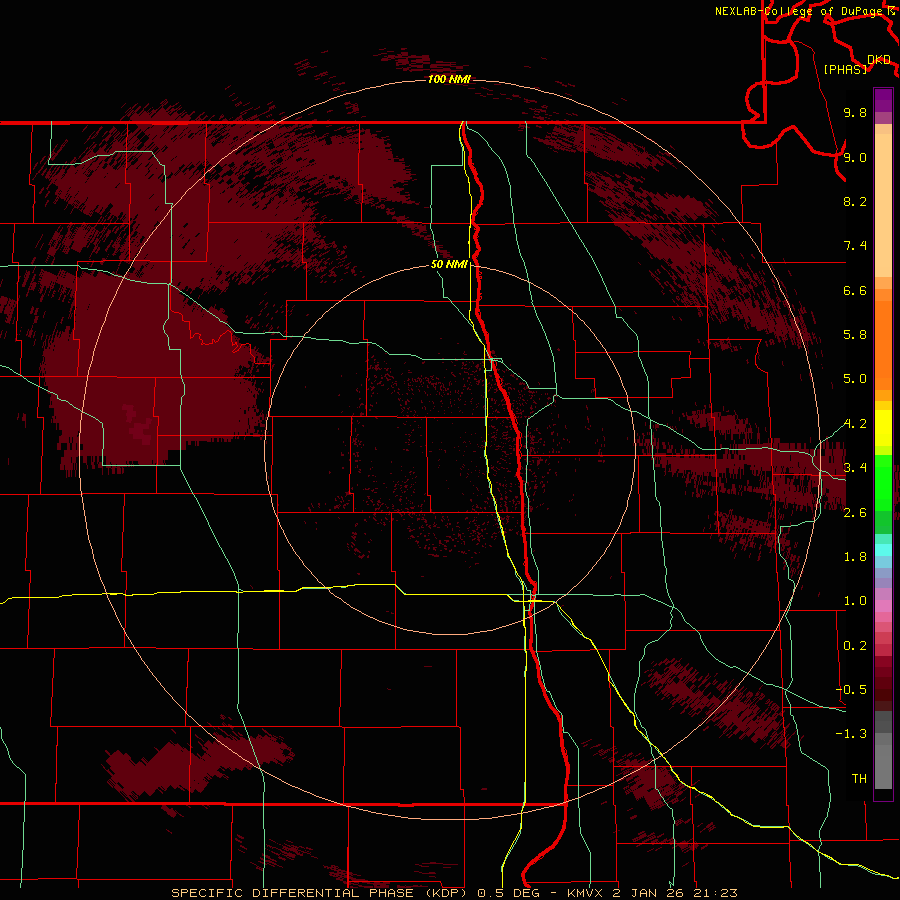
Task: Click the 2 JAN 26 date text
Action: point(650,893)
